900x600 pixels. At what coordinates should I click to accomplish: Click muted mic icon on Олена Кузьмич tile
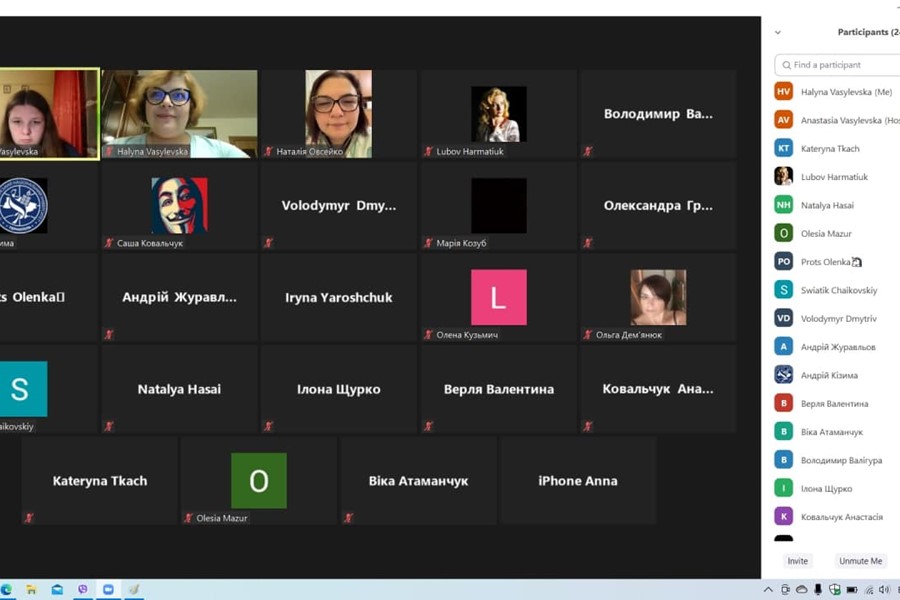coord(428,335)
